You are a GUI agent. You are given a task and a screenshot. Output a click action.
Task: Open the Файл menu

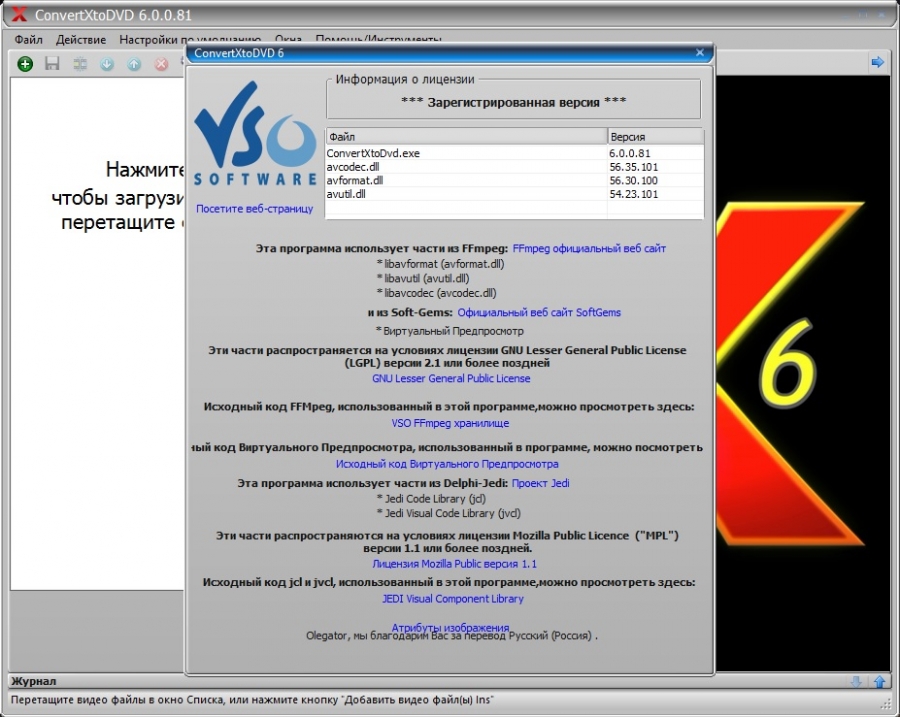(29, 40)
